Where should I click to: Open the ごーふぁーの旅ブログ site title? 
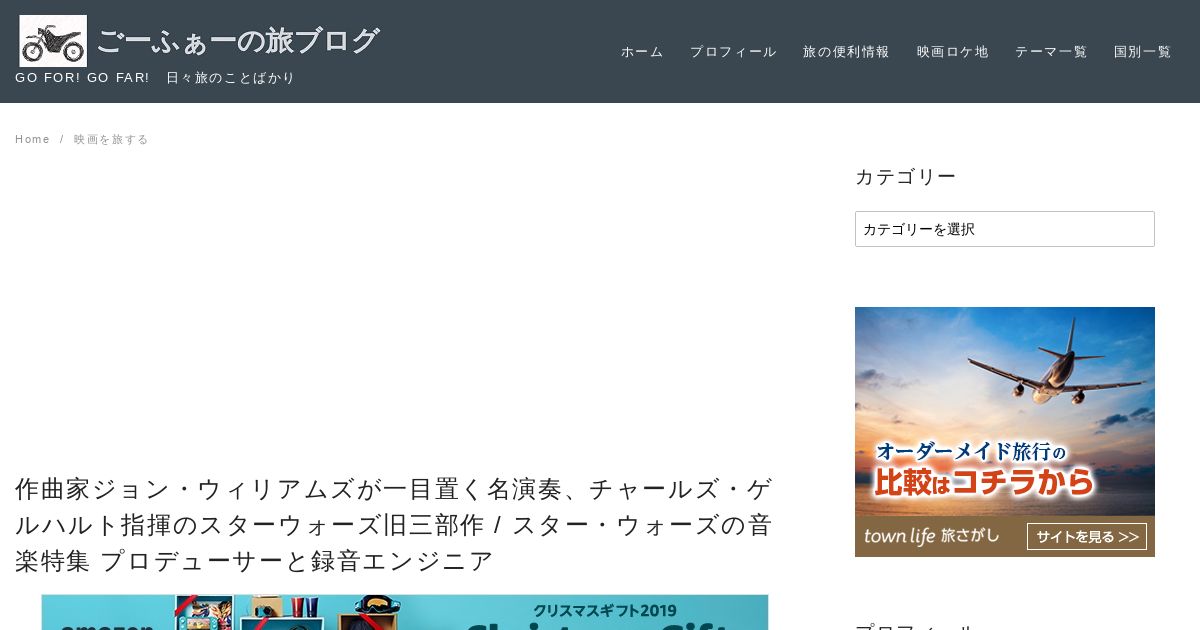click(x=238, y=41)
